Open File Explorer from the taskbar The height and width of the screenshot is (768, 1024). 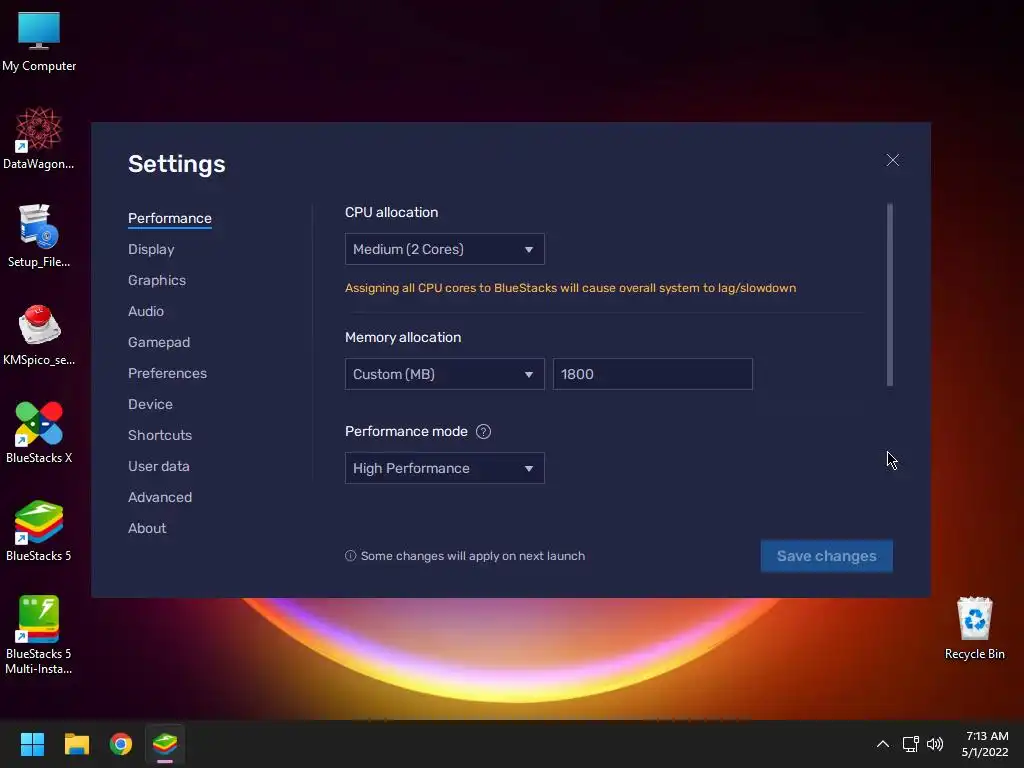pos(76,744)
